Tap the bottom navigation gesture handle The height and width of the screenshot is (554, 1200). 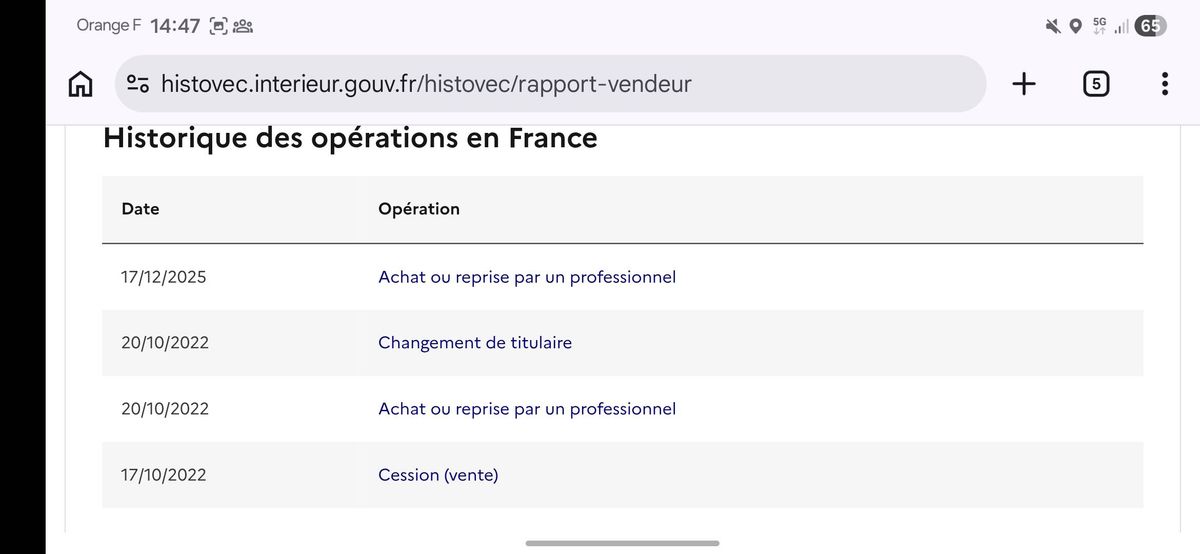pyautogui.click(x=622, y=543)
